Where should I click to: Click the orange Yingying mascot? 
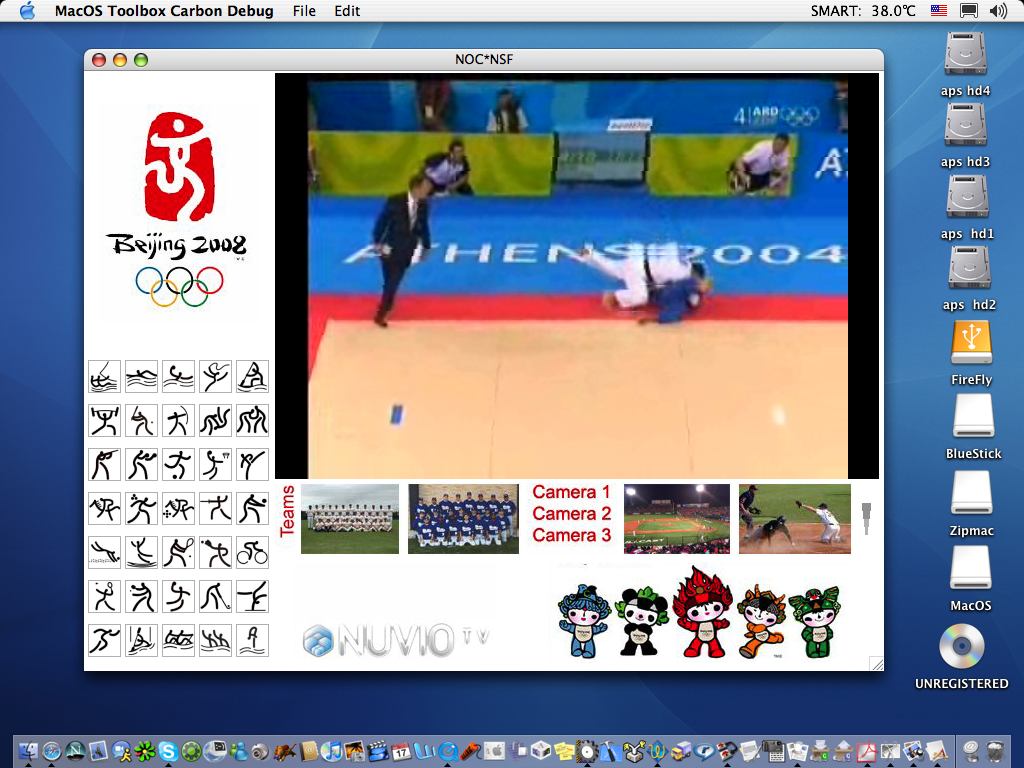(x=761, y=621)
